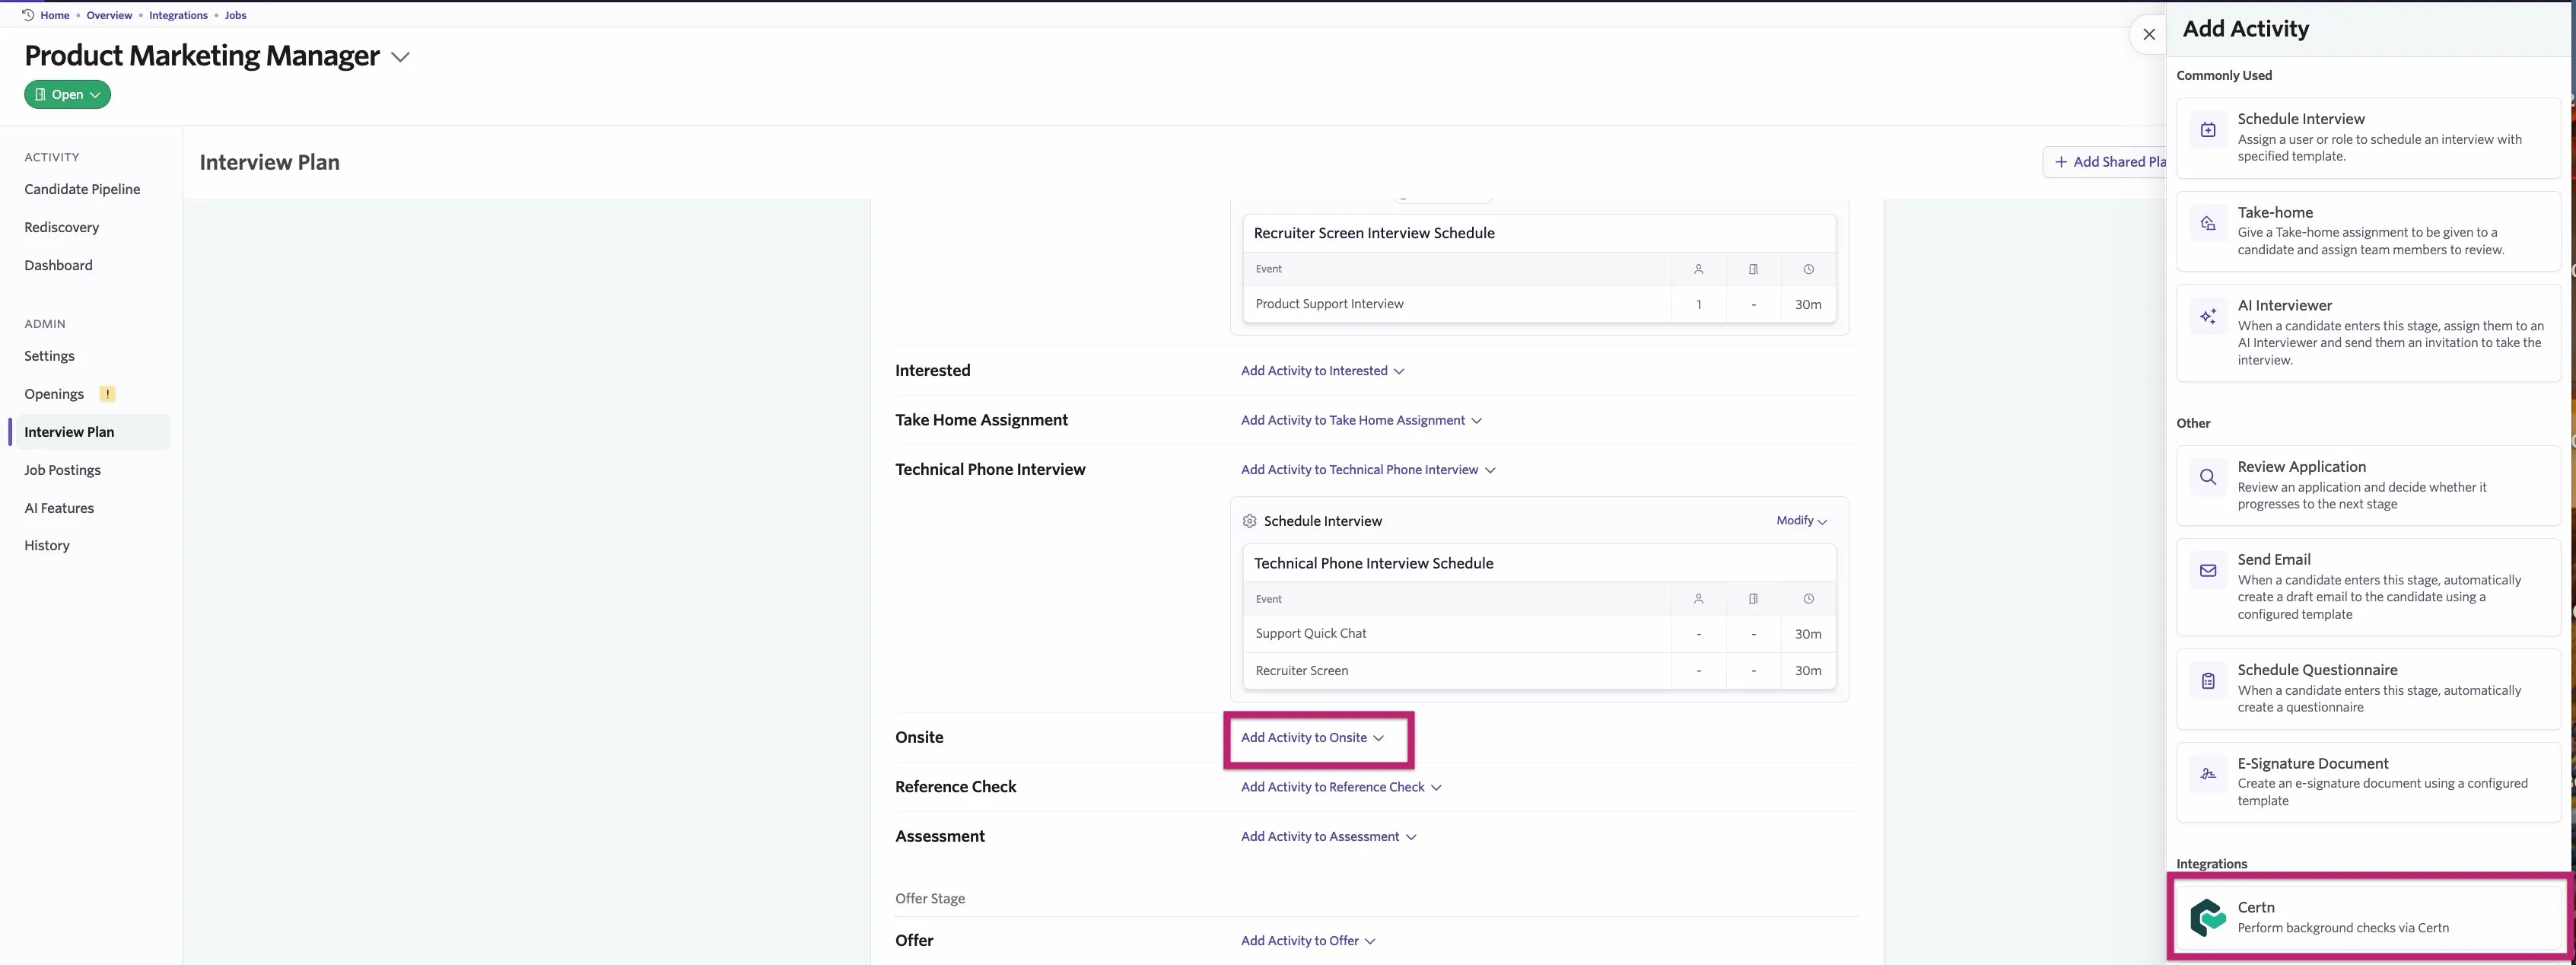Image resolution: width=2576 pixels, height=965 pixels.
Task: Click the gear icon beside Schedule Interview
Action: [1249, 521]
